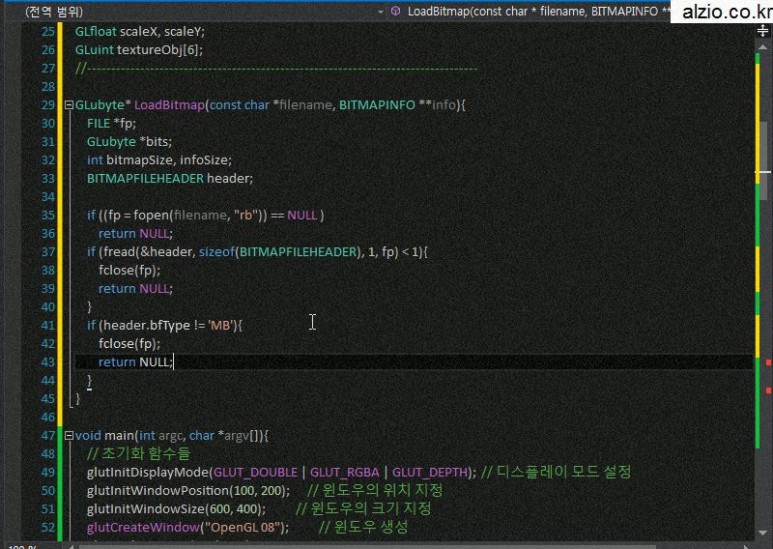
Task: Open the member list dropdown arrow beside LoadBitmap
Action: (x=381, y=11)
